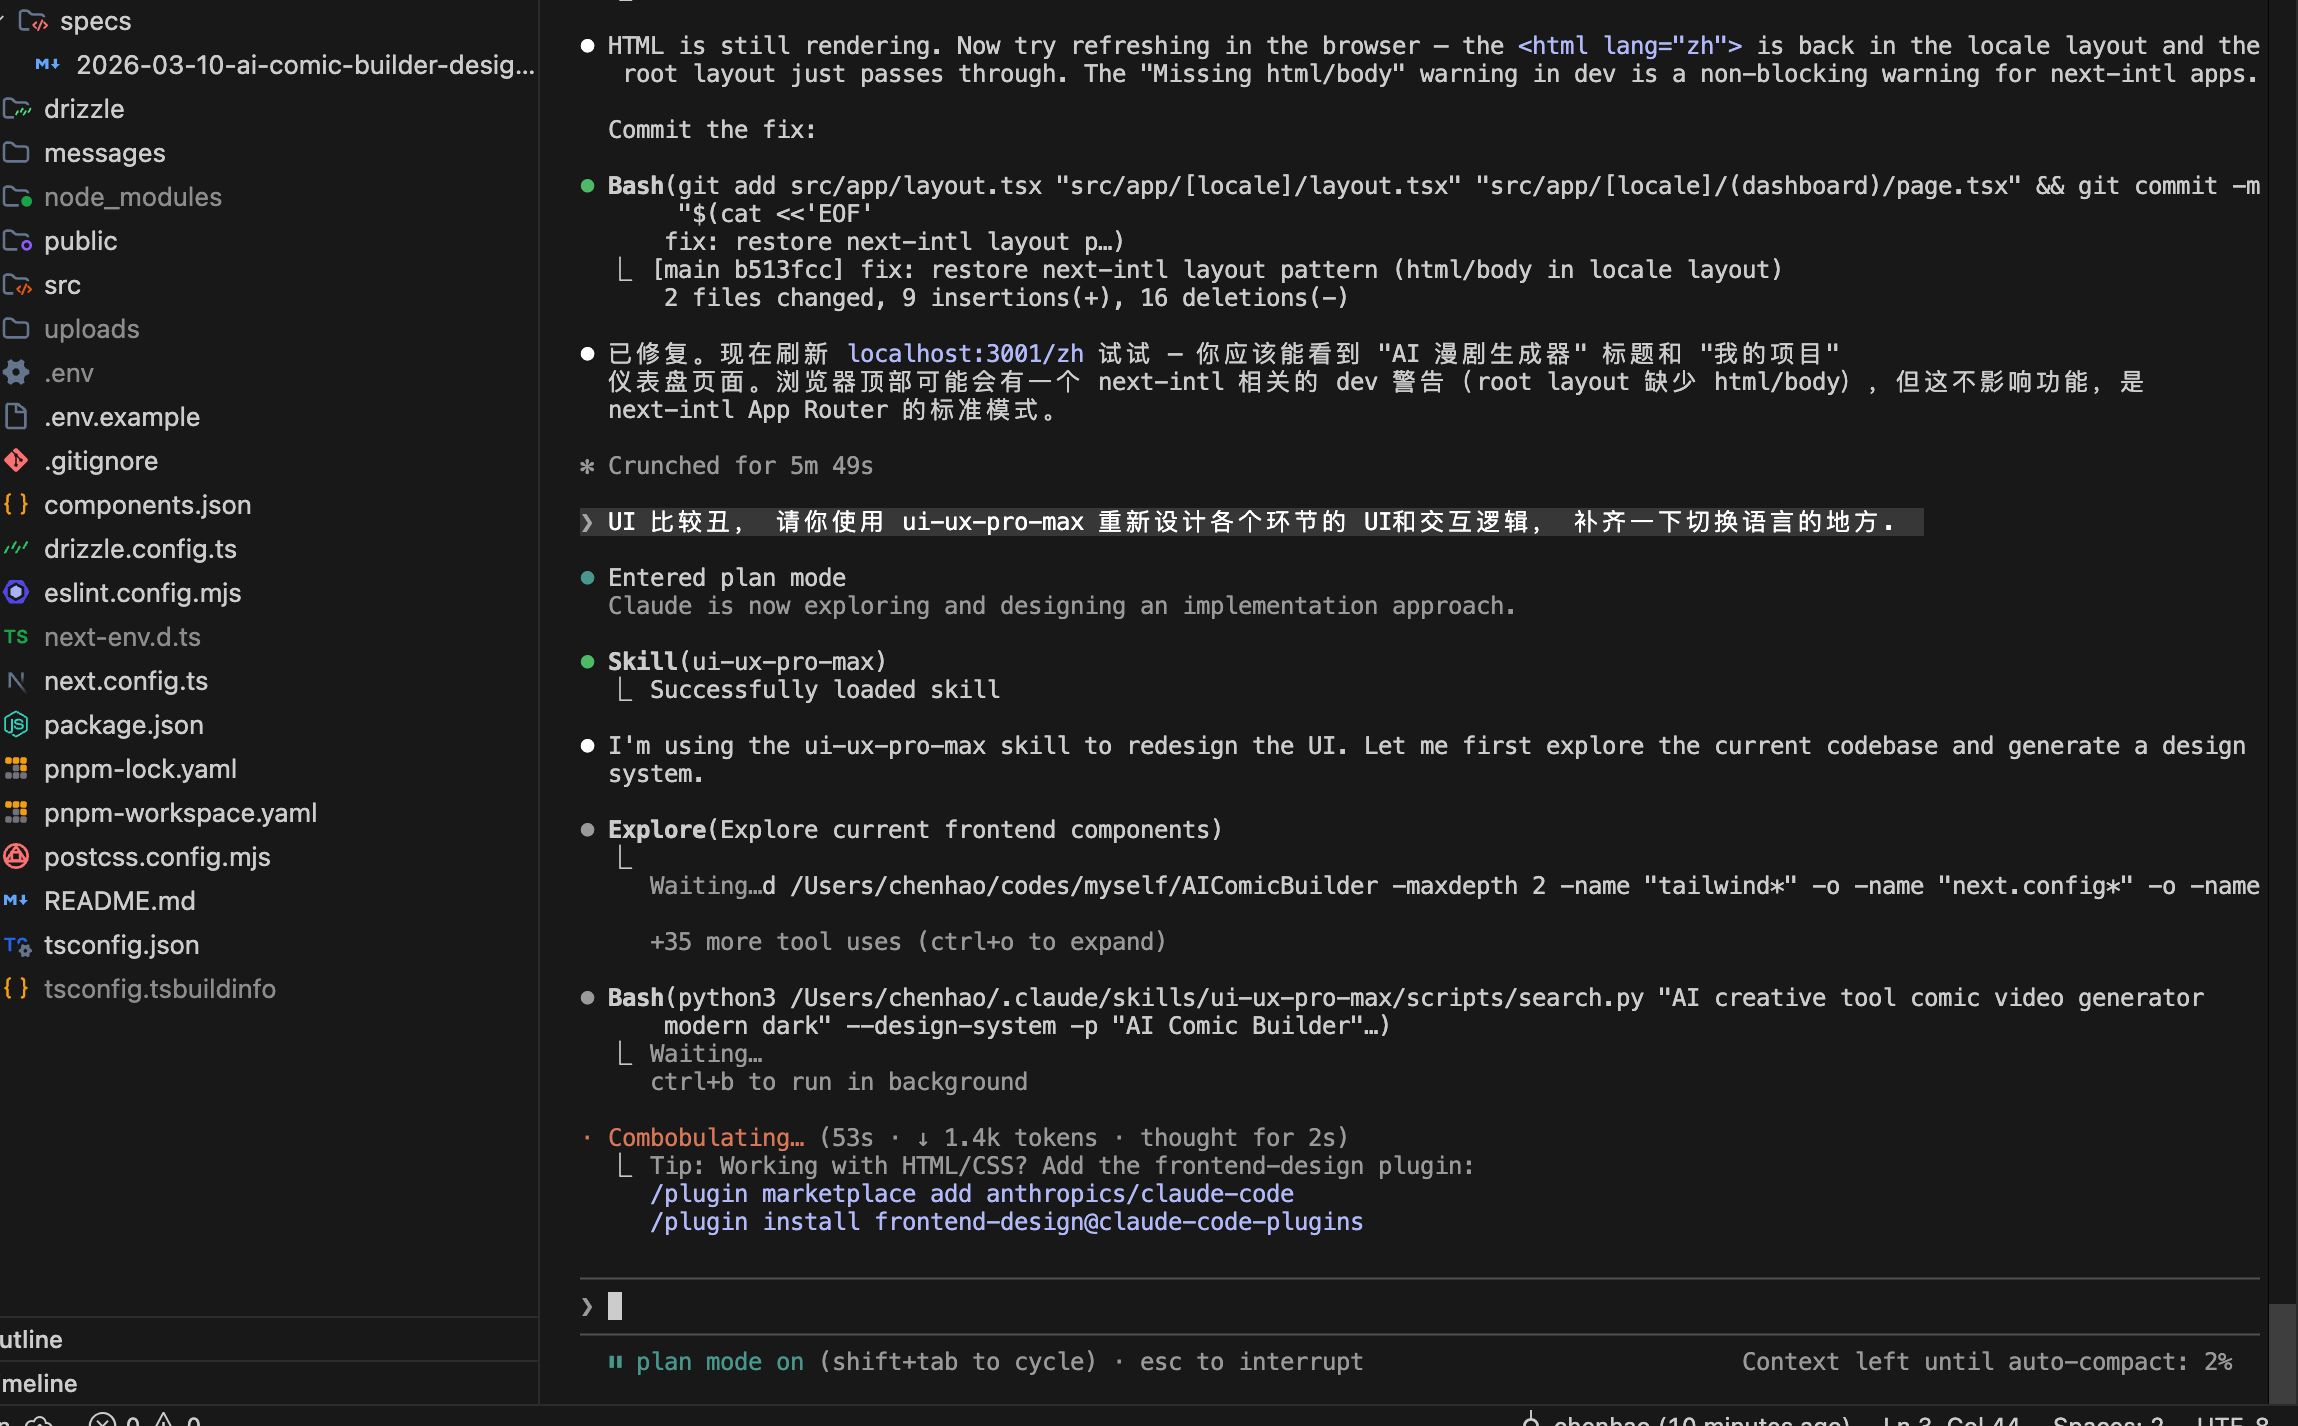Expand the src folder
Screen dimensions: 2298x1426
pyautogui.click(x=62, y=285)
